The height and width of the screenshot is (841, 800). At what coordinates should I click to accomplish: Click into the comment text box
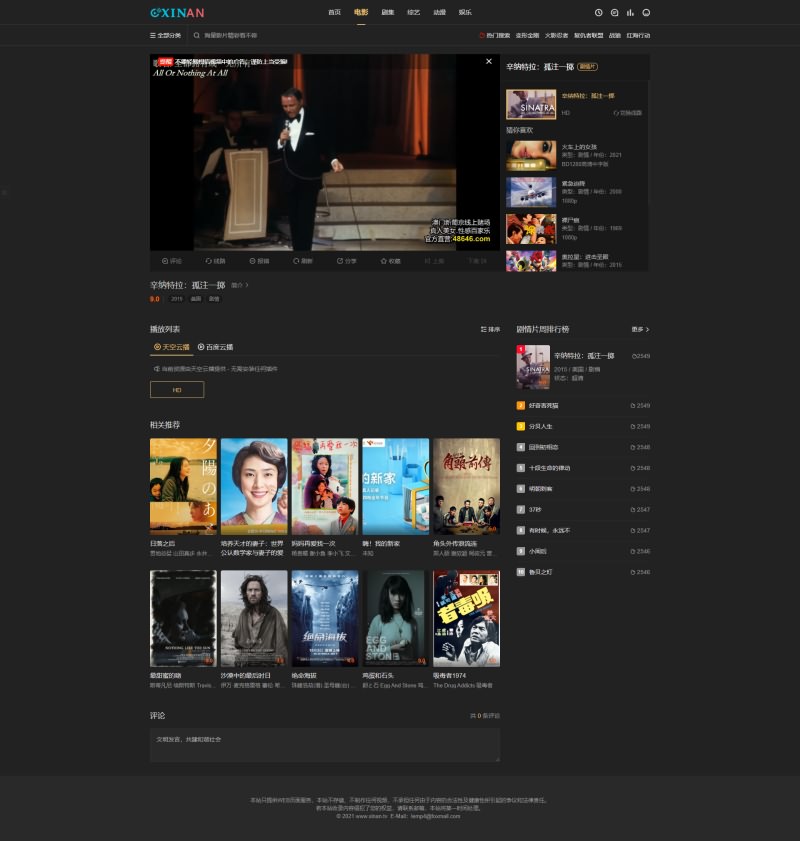tap(325, 745)
